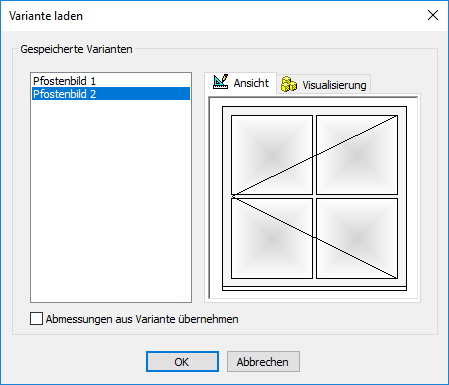The image size is (449, 385).
Task: Switch to the Ansicht tab
Action: click(241, 83)
